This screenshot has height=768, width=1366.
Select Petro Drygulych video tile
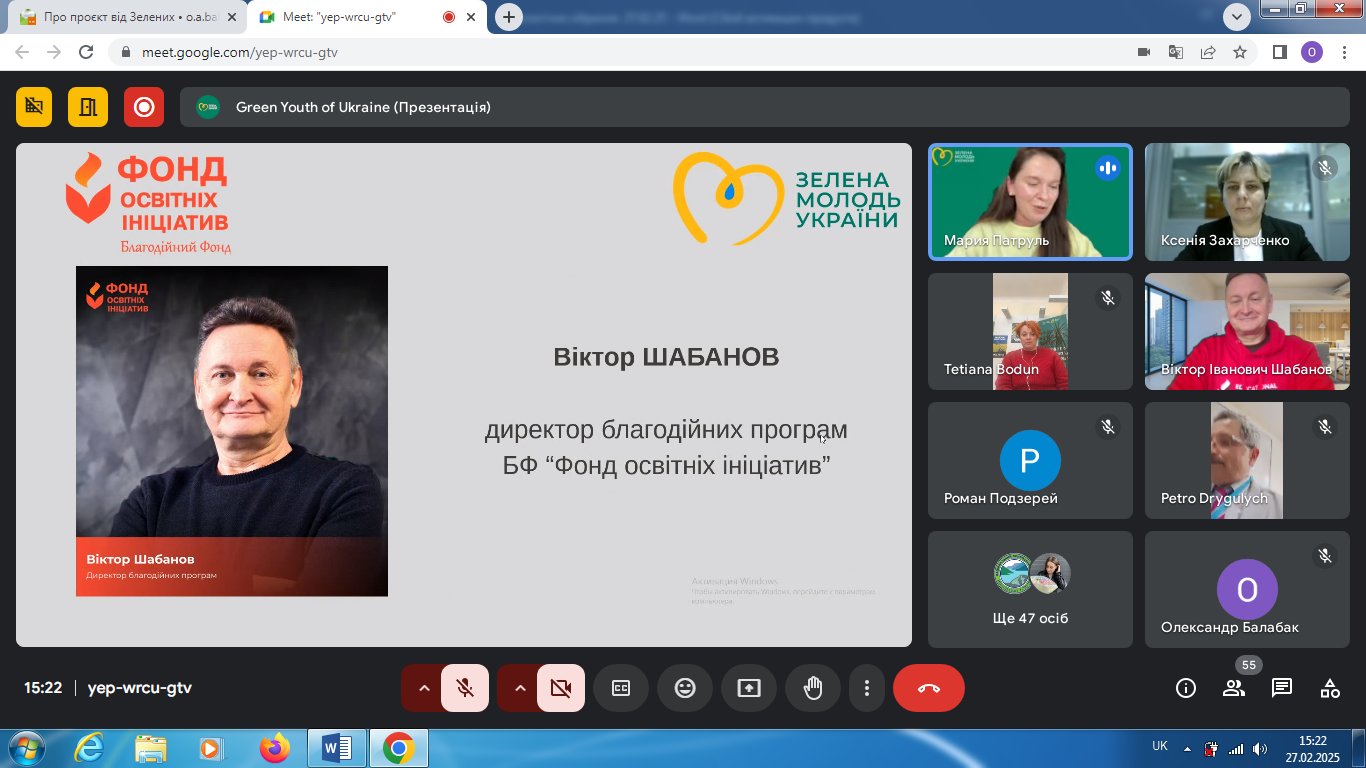coord(1247,460)
